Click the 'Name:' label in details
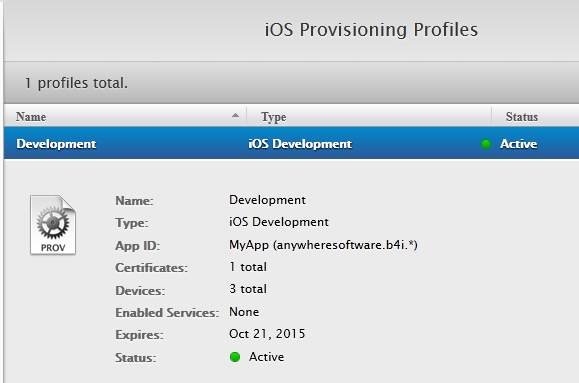Image resolution: width=579 pixels, height=383 pixels. tap(134, 201)
